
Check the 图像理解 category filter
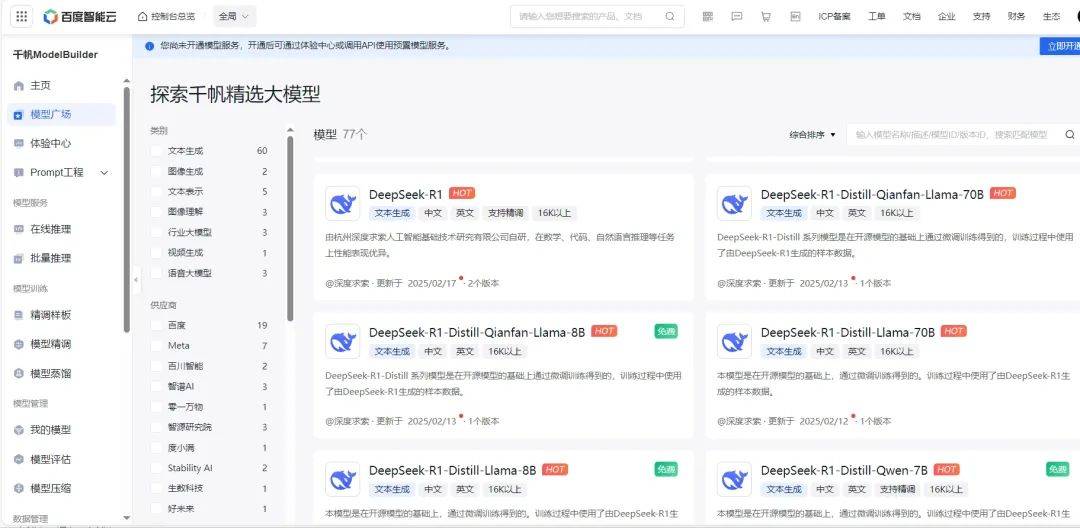(156, 212)
